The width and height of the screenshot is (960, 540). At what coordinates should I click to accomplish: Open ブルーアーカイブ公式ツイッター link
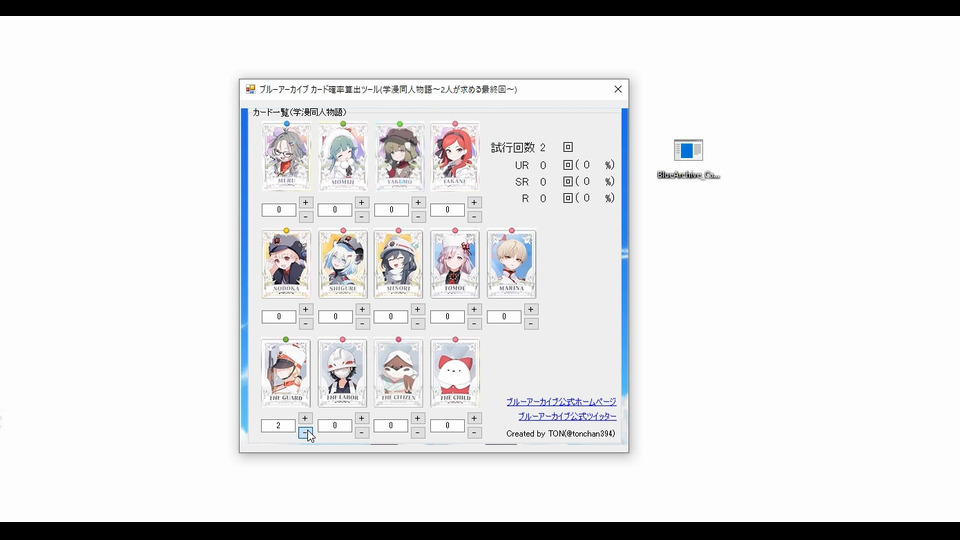(567, 416)
